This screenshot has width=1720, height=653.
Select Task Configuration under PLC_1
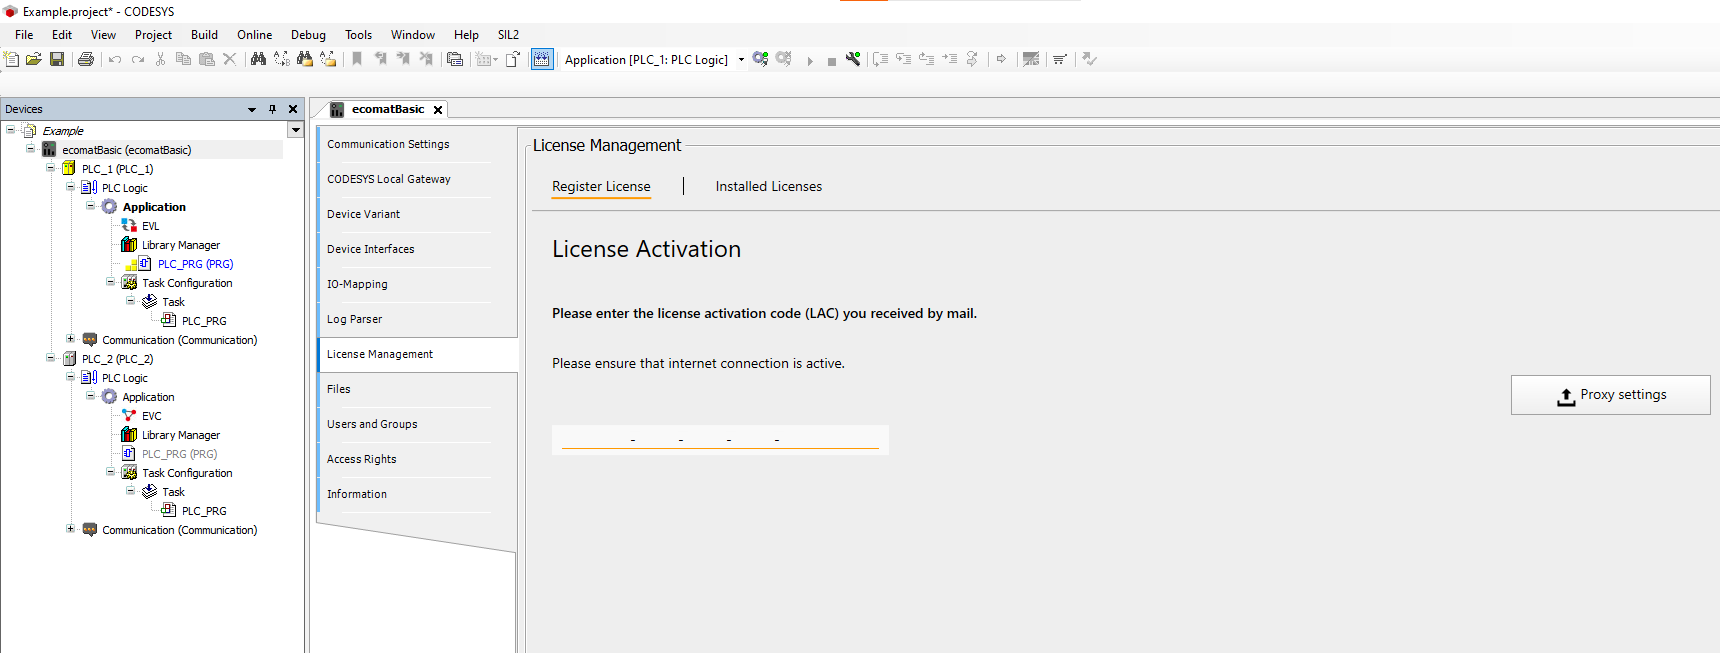pyautogui.click(x=187, y=283)
